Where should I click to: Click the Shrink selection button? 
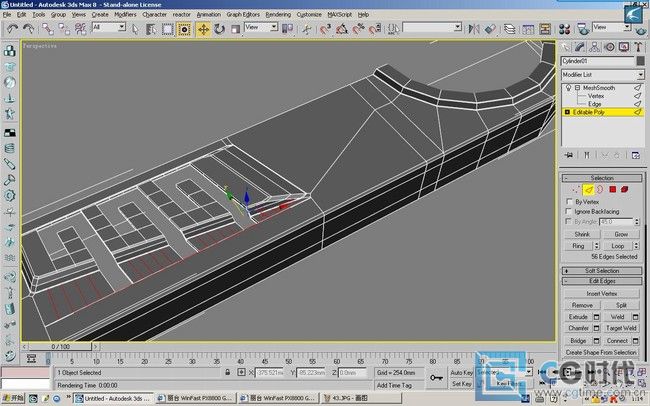click(x=582, y=234)
